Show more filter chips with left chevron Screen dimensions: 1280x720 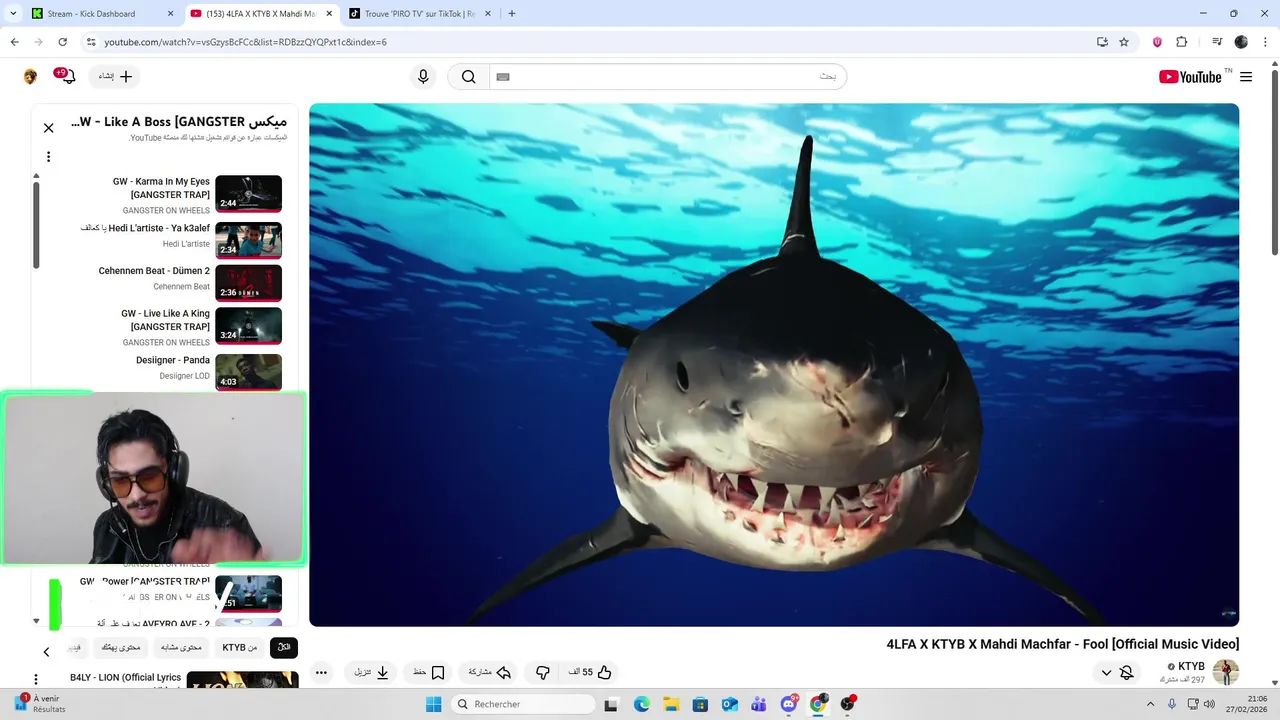point(46,652)
